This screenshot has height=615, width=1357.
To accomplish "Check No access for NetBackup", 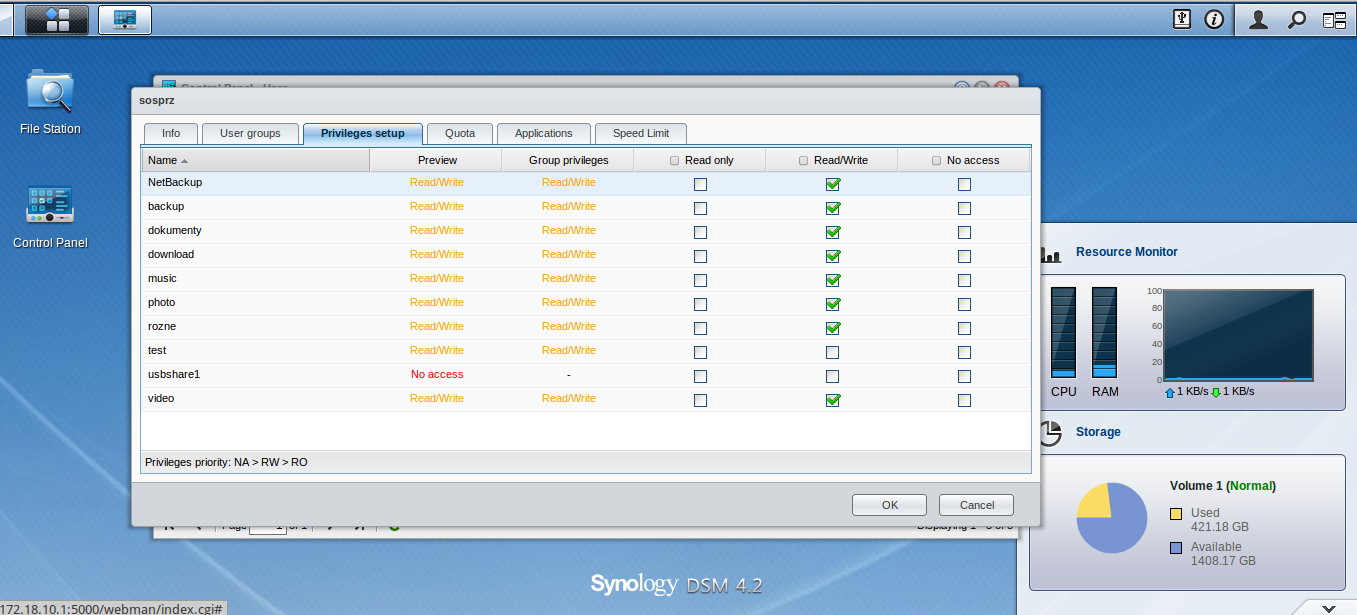I will coord(964,184).
